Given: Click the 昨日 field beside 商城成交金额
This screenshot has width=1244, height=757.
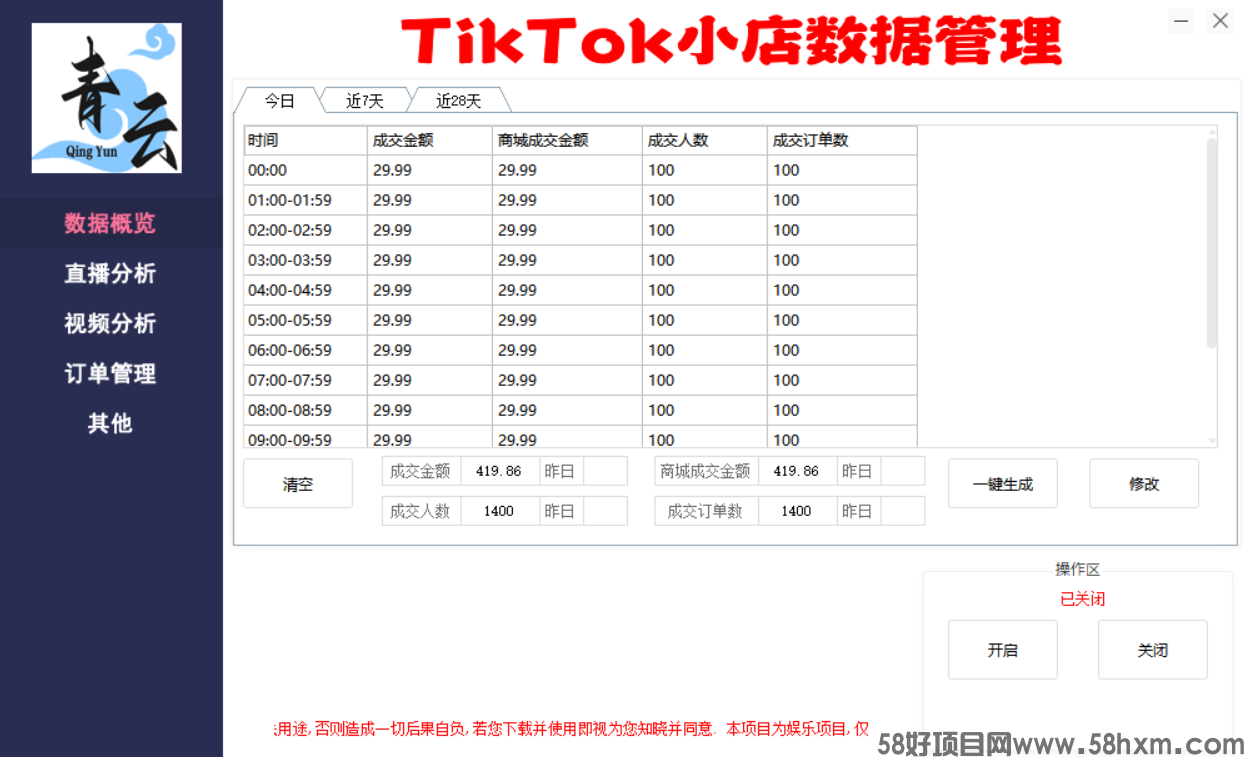Looking at the screenshot, I should tap(902, 471).
